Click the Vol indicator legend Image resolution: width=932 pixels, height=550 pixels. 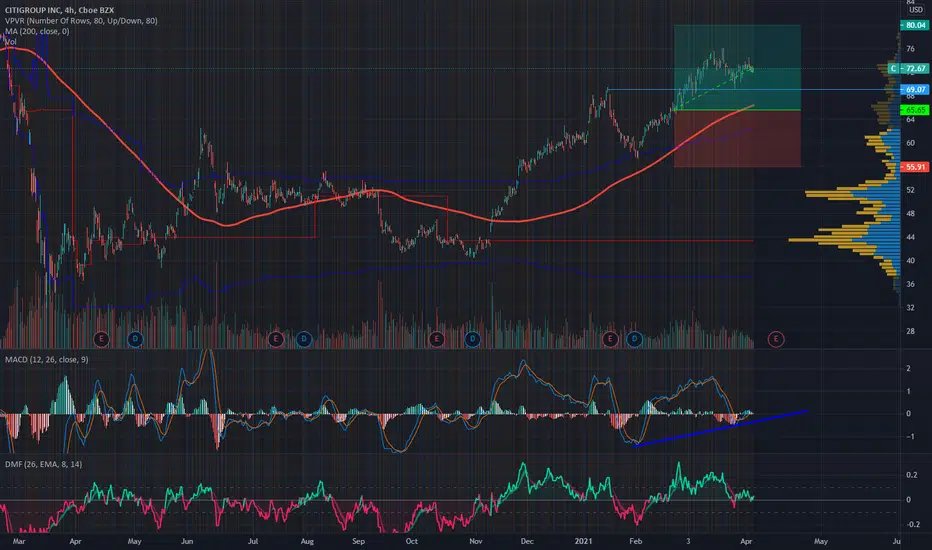click(11, 42)
